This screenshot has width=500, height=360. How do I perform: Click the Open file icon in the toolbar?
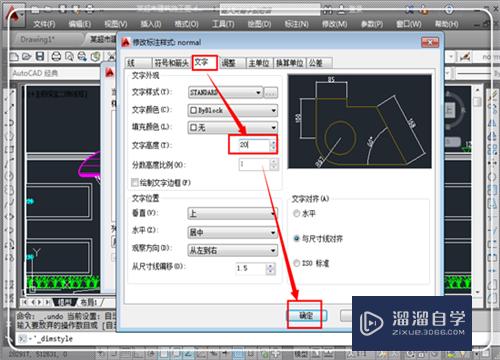click(x=27, y=57)
